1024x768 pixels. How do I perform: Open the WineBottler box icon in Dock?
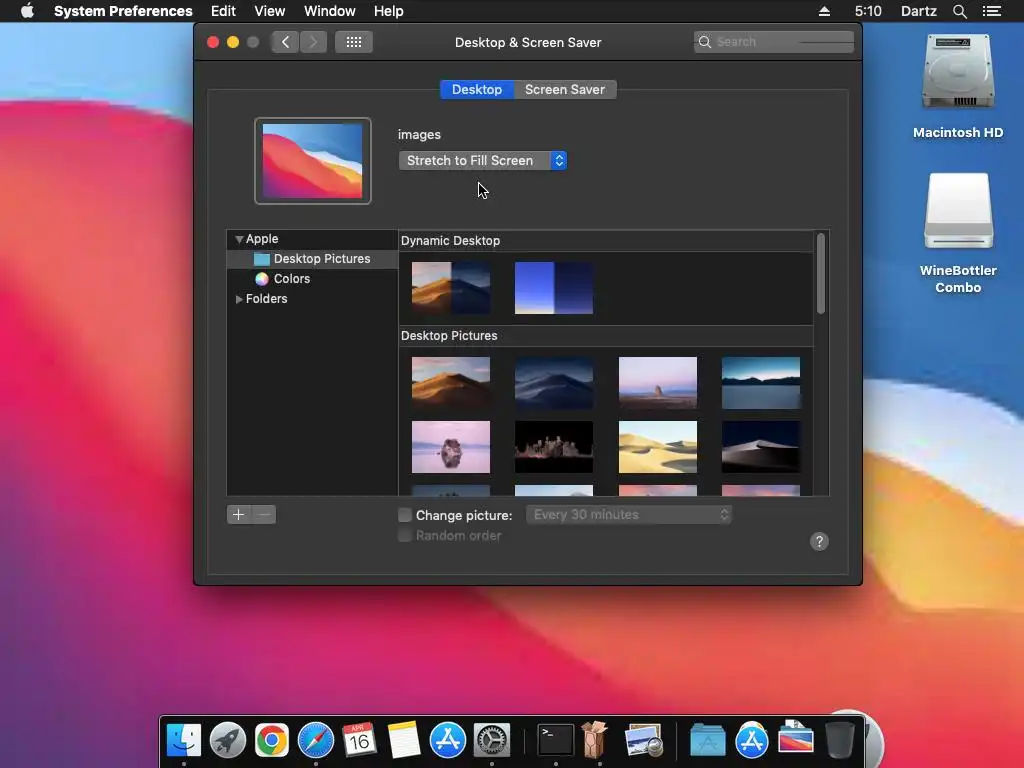(594, 739)
